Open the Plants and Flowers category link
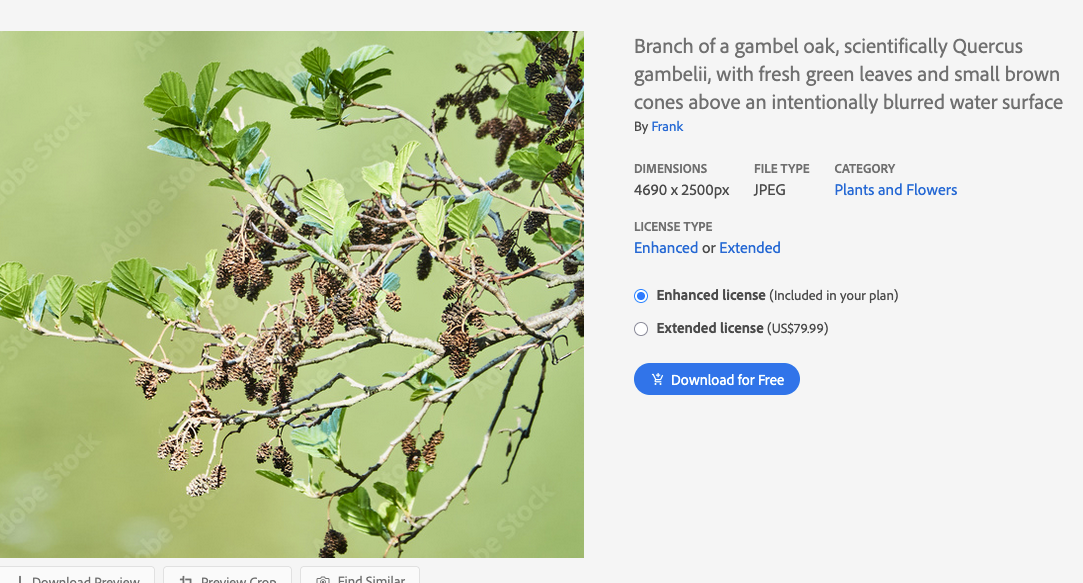The height and width of the screenshot is (583, 1083). [895, 190]
